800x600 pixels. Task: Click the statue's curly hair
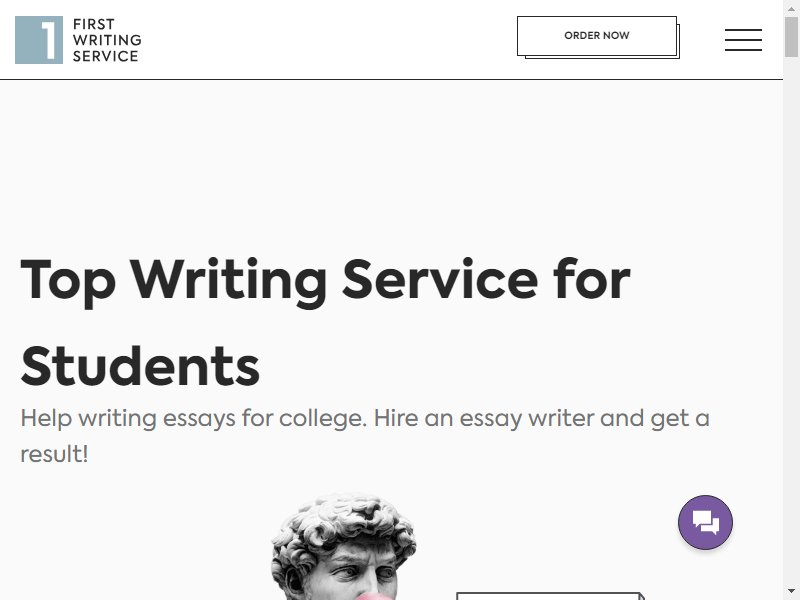coord(344,520)
